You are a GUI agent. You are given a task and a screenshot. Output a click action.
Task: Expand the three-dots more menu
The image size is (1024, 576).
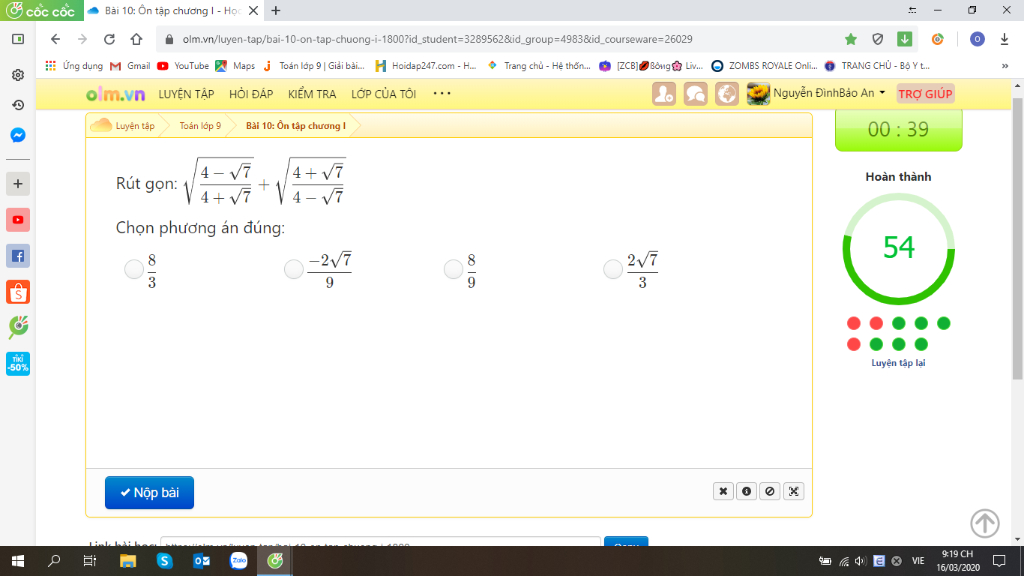click(x=442, y=93)
